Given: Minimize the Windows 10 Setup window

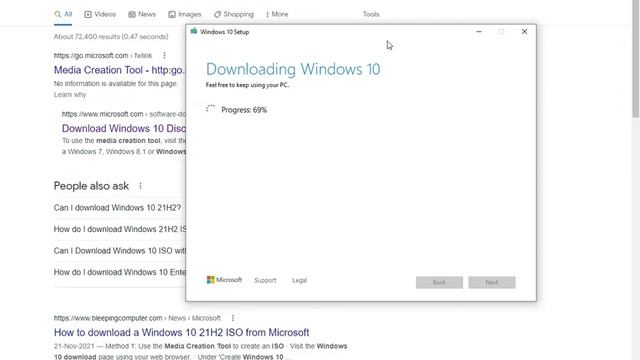Looking at the screenshot, I should click(x=479, y=31).
